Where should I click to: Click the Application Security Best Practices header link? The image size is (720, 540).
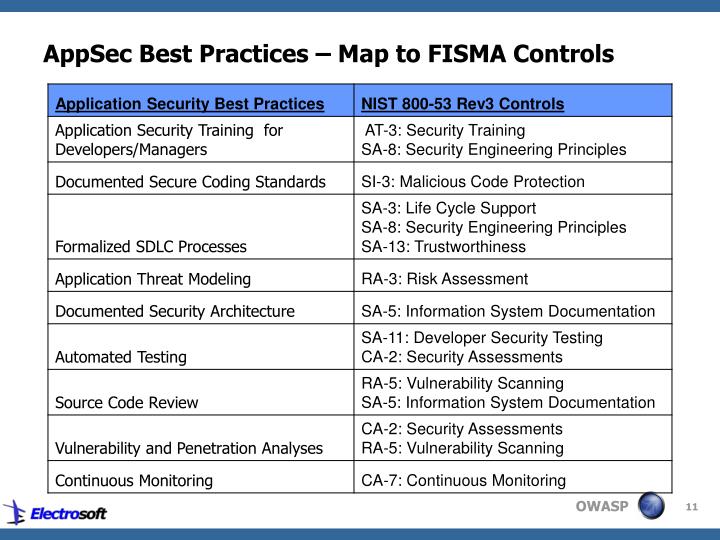[x=190, y=104]
